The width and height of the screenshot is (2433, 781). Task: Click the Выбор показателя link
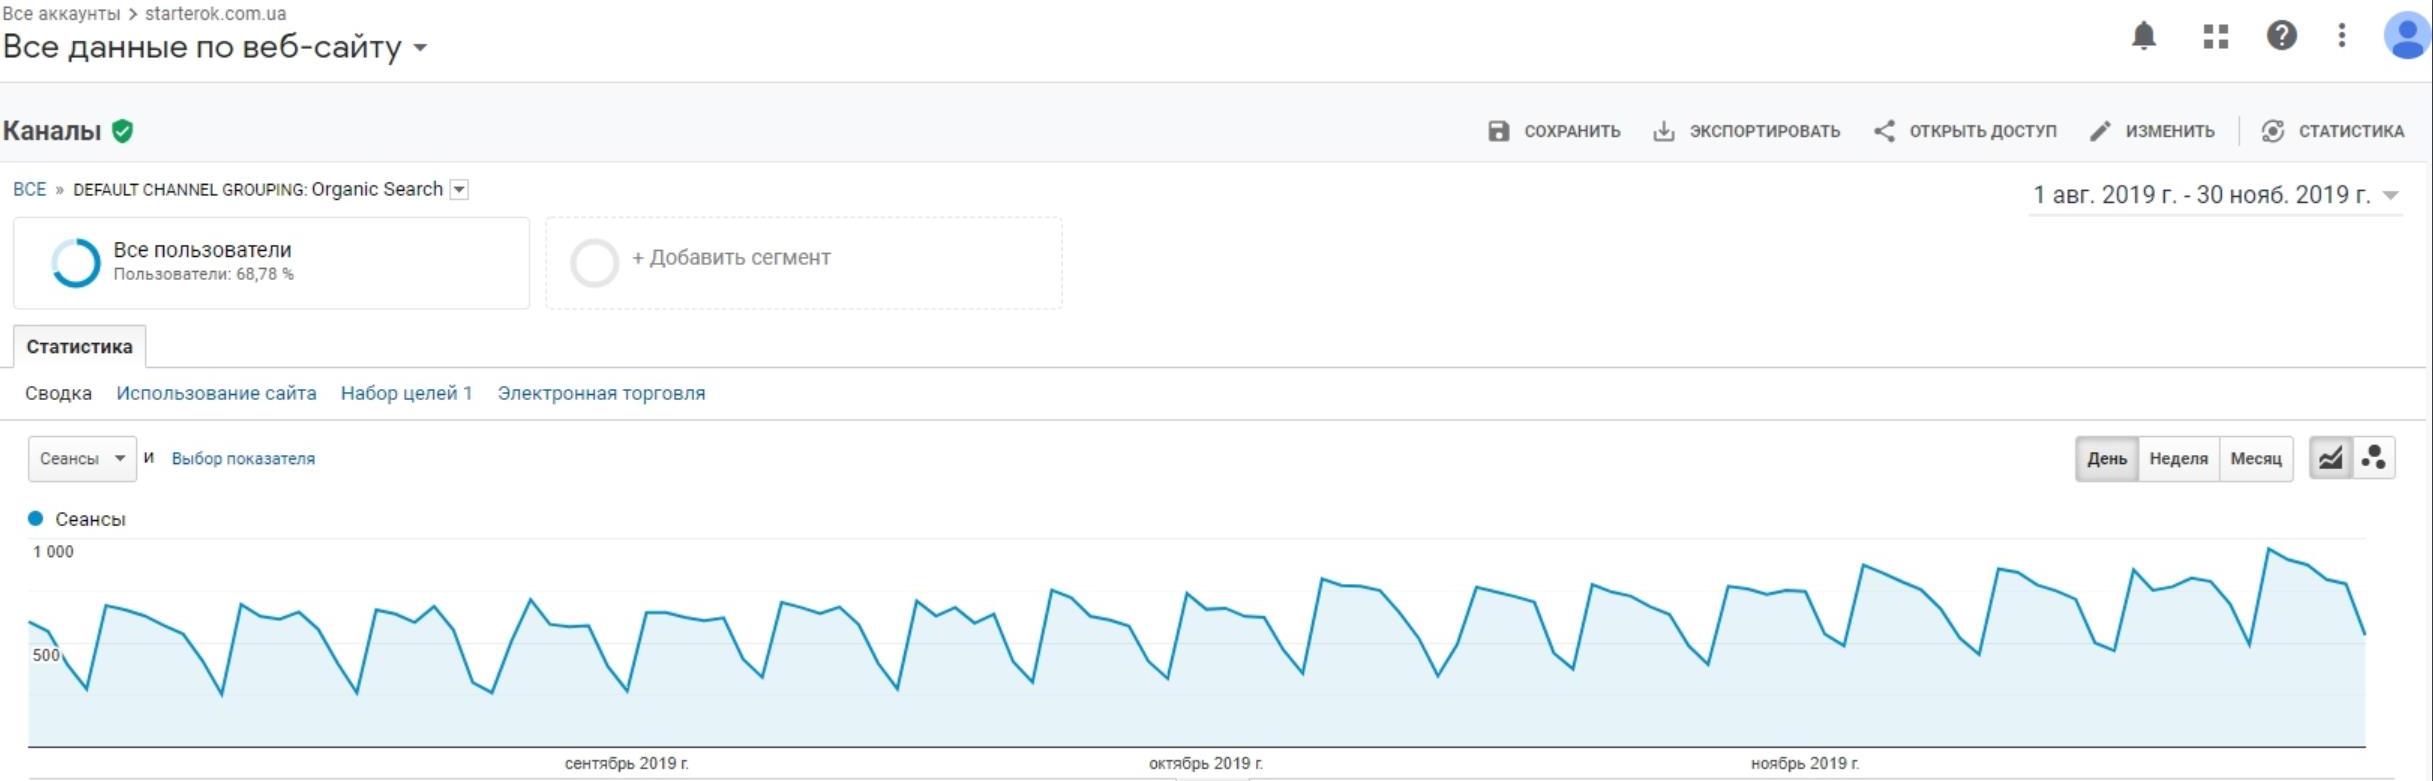click(243, 459)
